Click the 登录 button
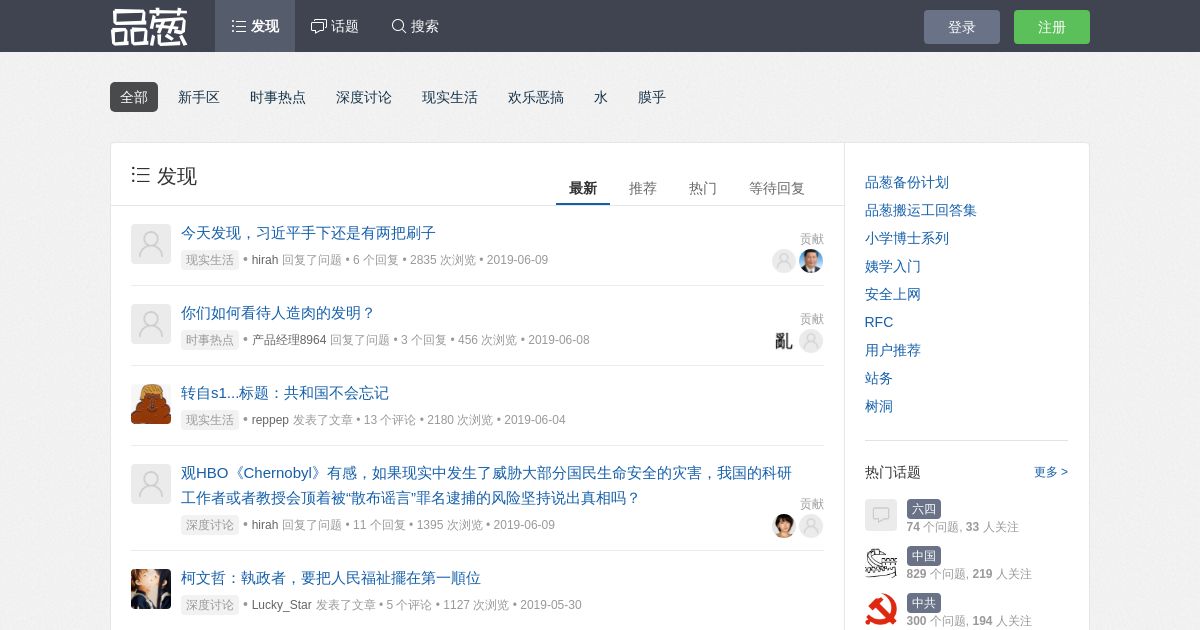Viewport: 1200px width, 630px height. point(962,27)
